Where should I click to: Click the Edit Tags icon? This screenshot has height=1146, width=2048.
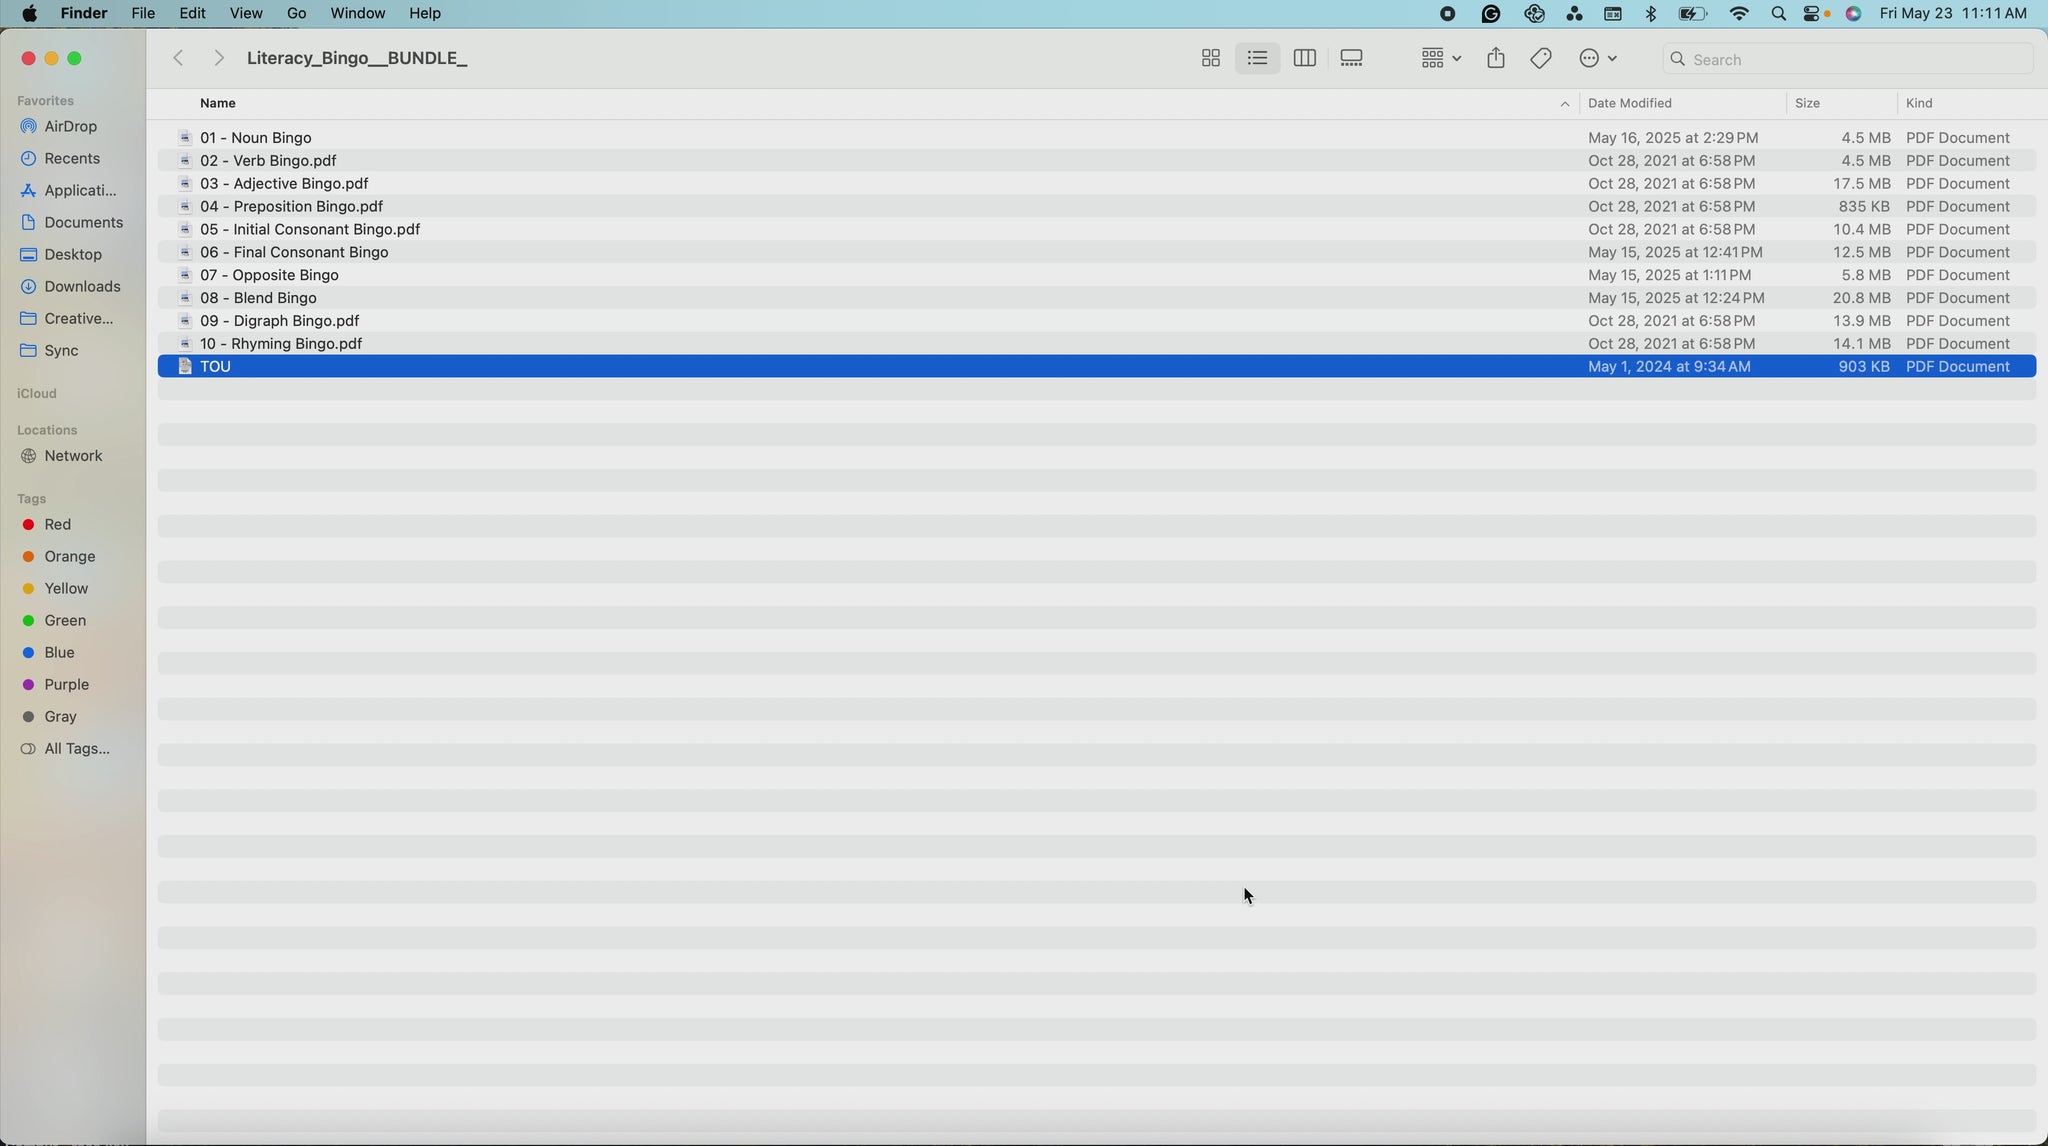pyautogui.click(x=1540, y=59)
